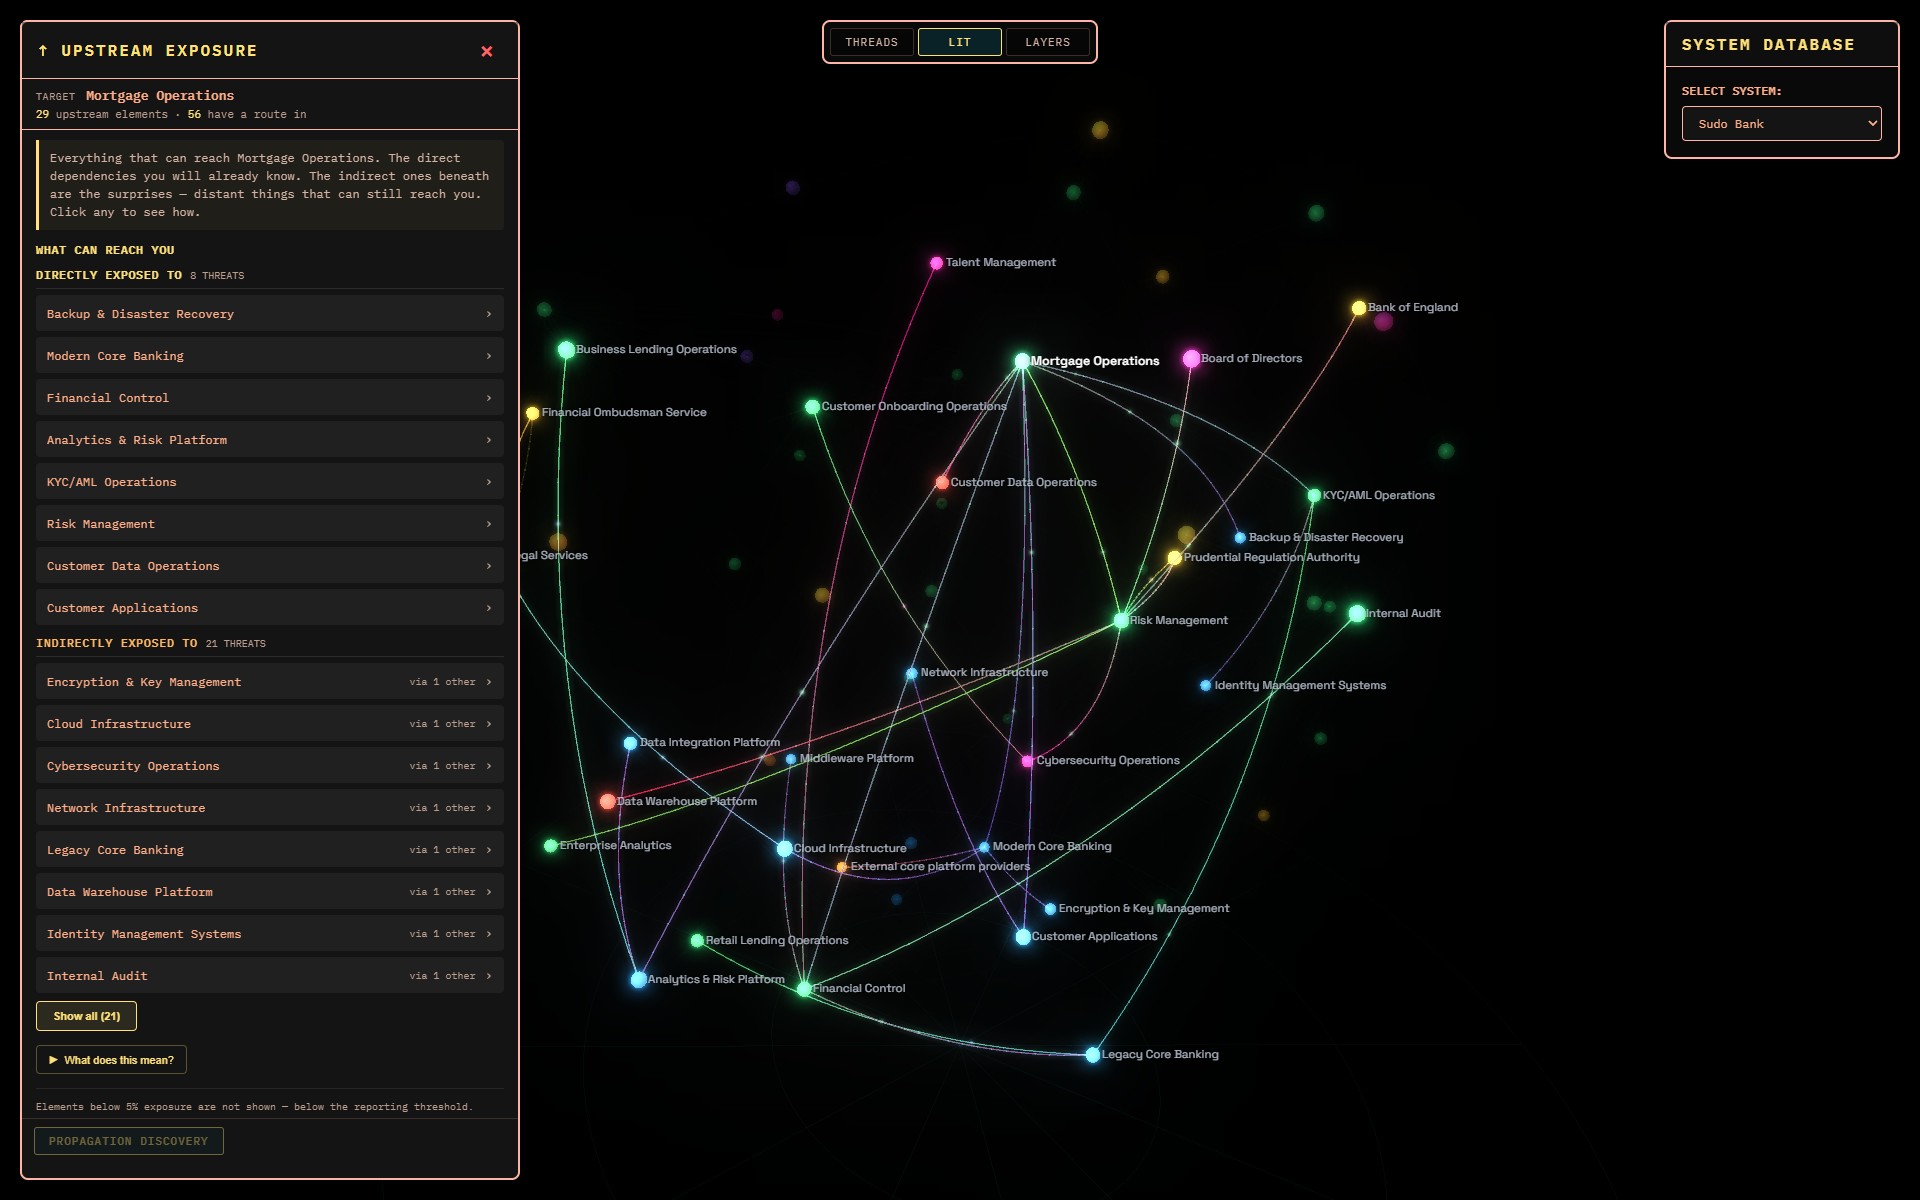
Task: Expand Encryption & Key Management indirect row
Action: coord(270,682)
